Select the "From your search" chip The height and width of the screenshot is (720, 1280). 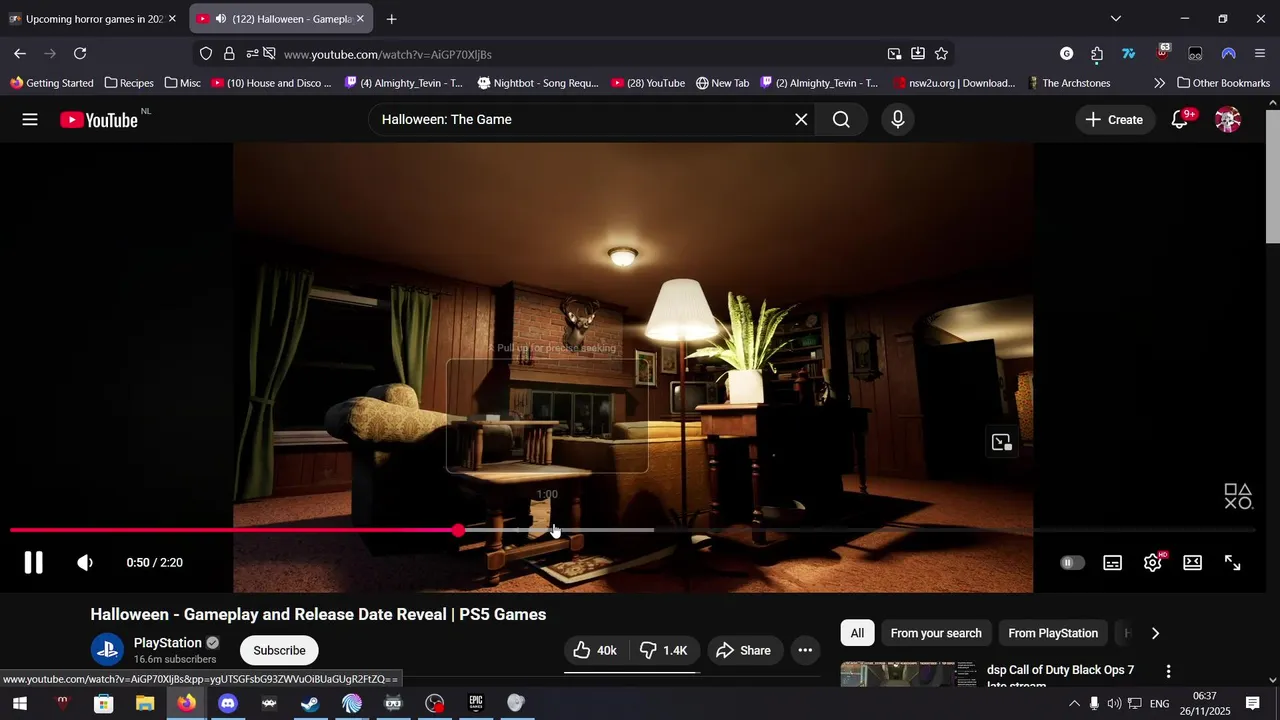point(936,633)
